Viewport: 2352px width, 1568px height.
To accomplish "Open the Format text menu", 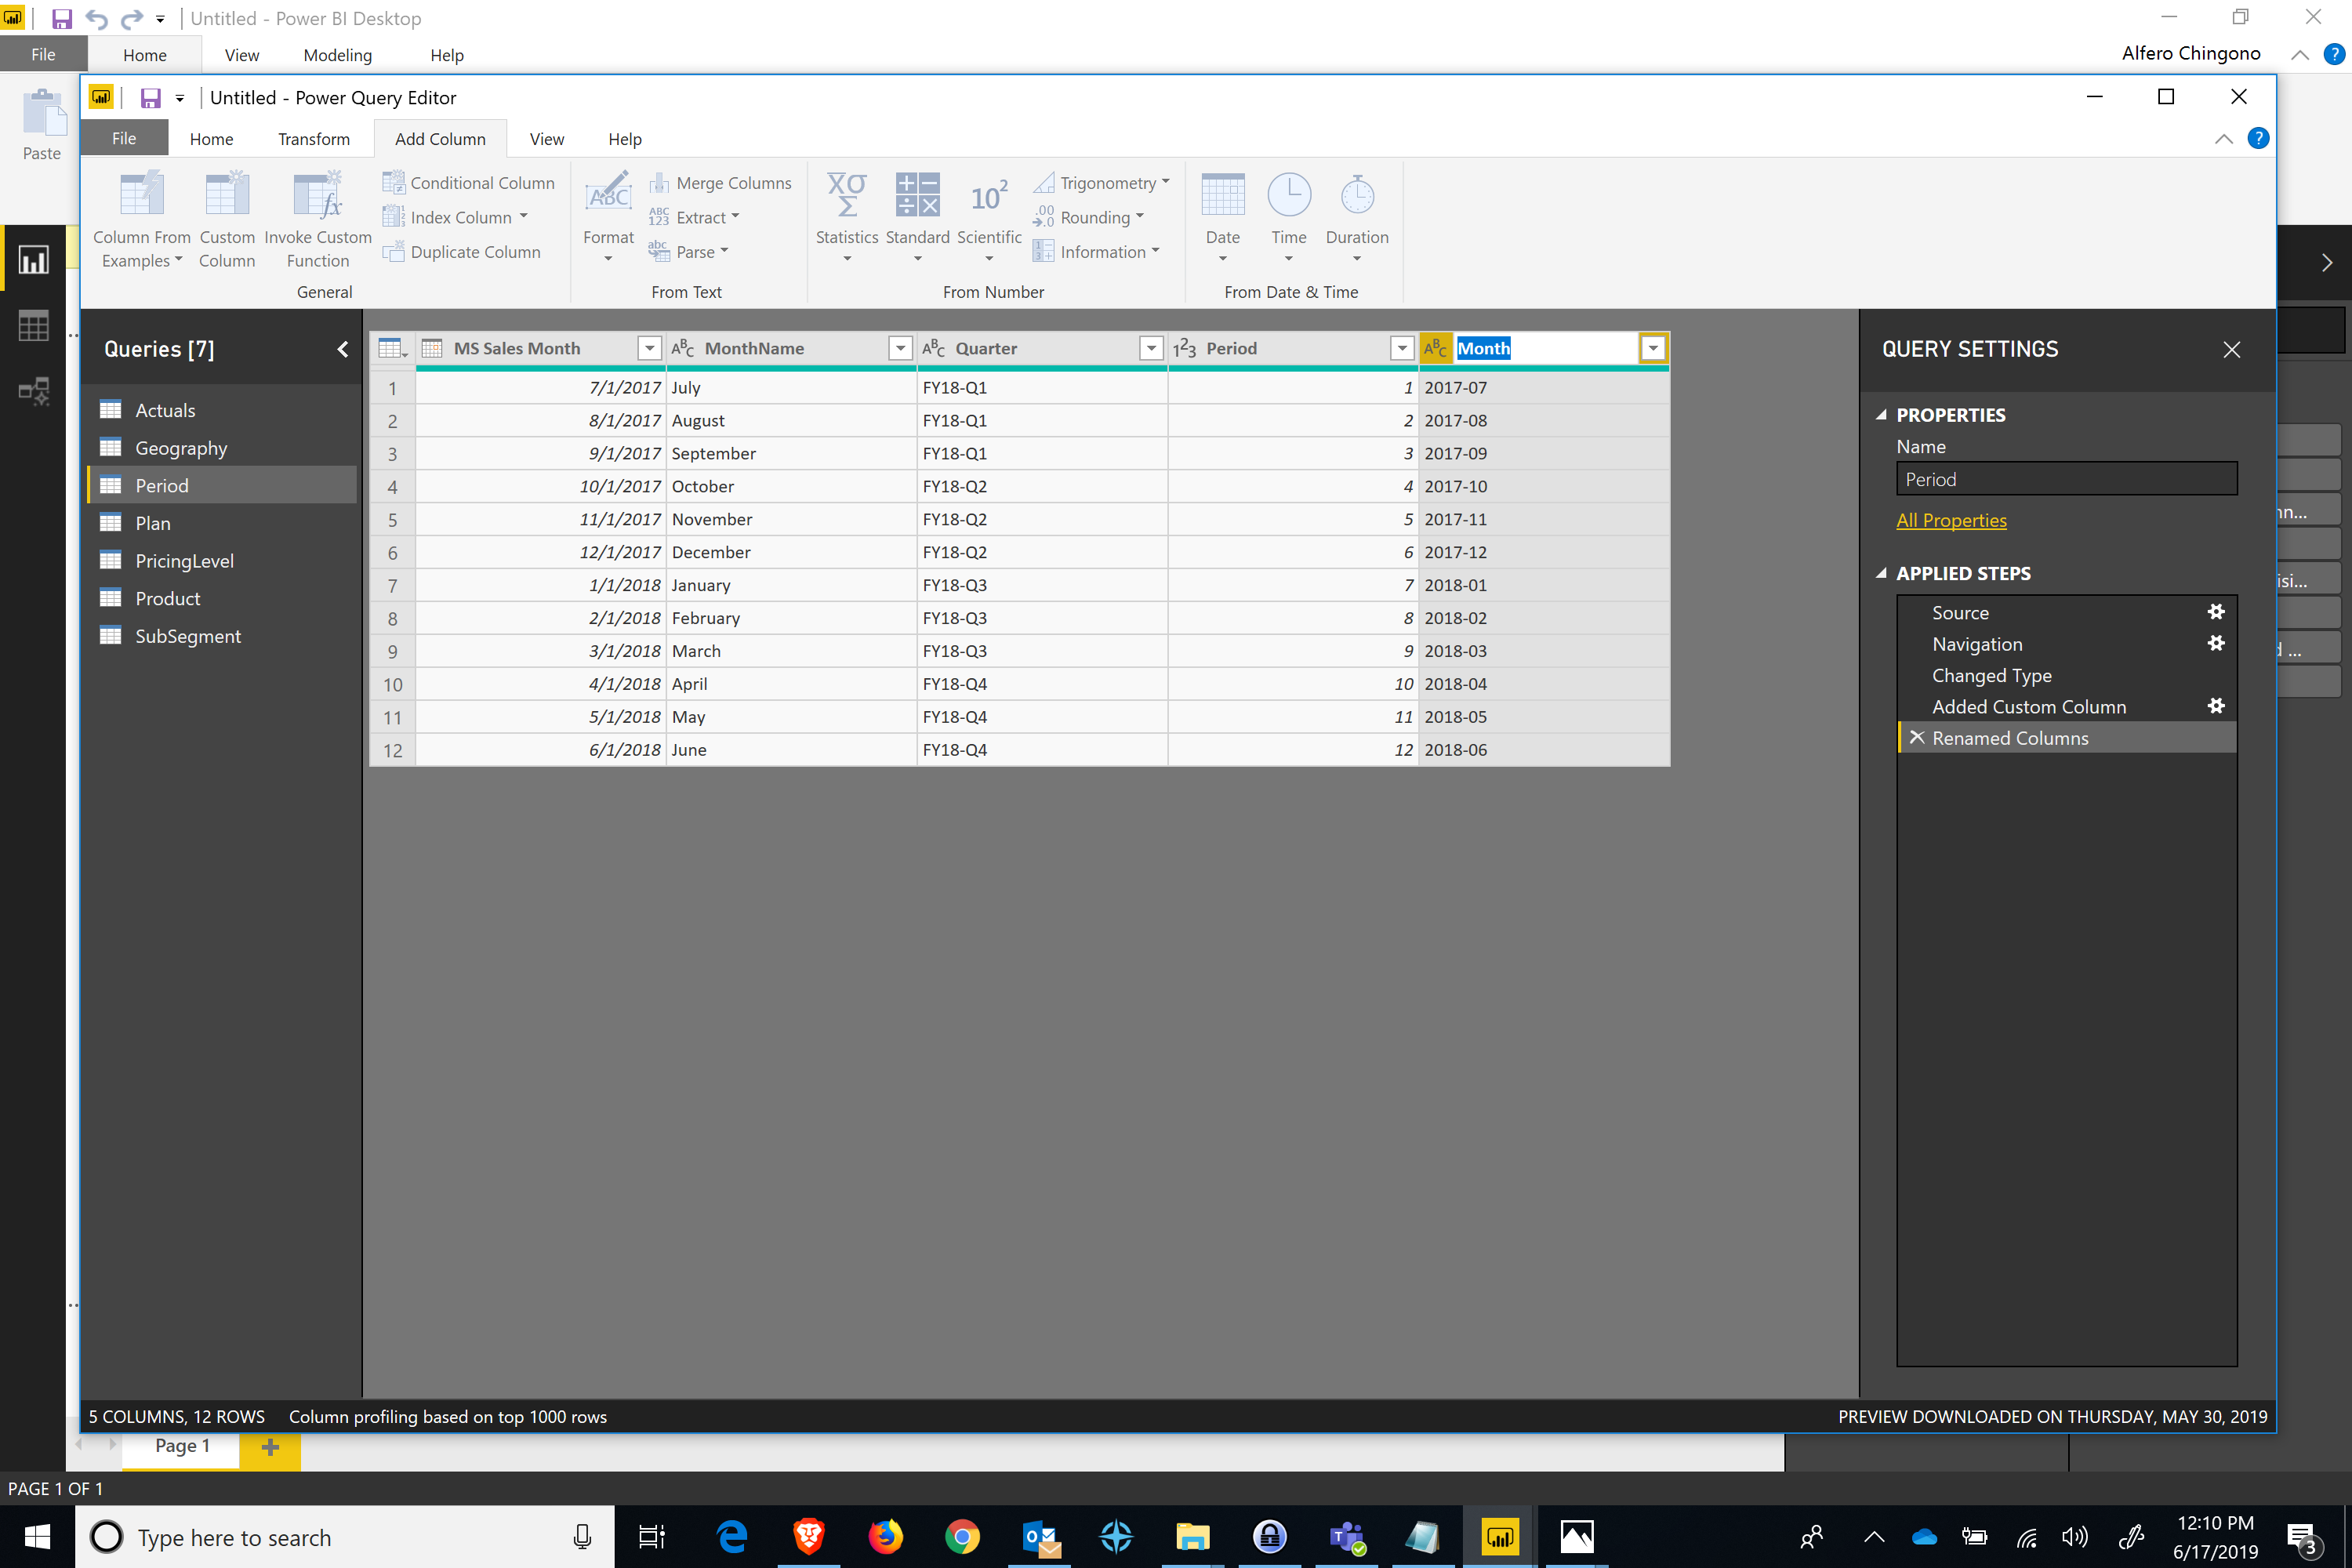I will tap(608, 219).
